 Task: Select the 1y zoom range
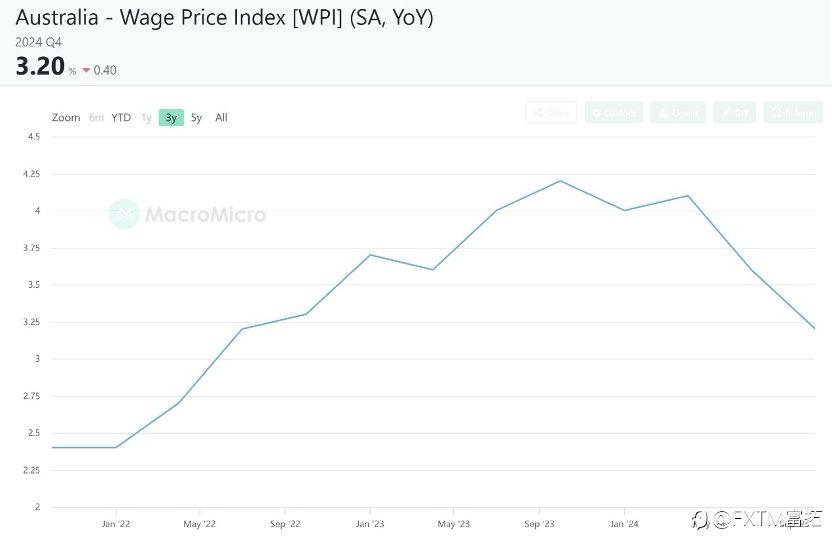[x=146, y=117]
